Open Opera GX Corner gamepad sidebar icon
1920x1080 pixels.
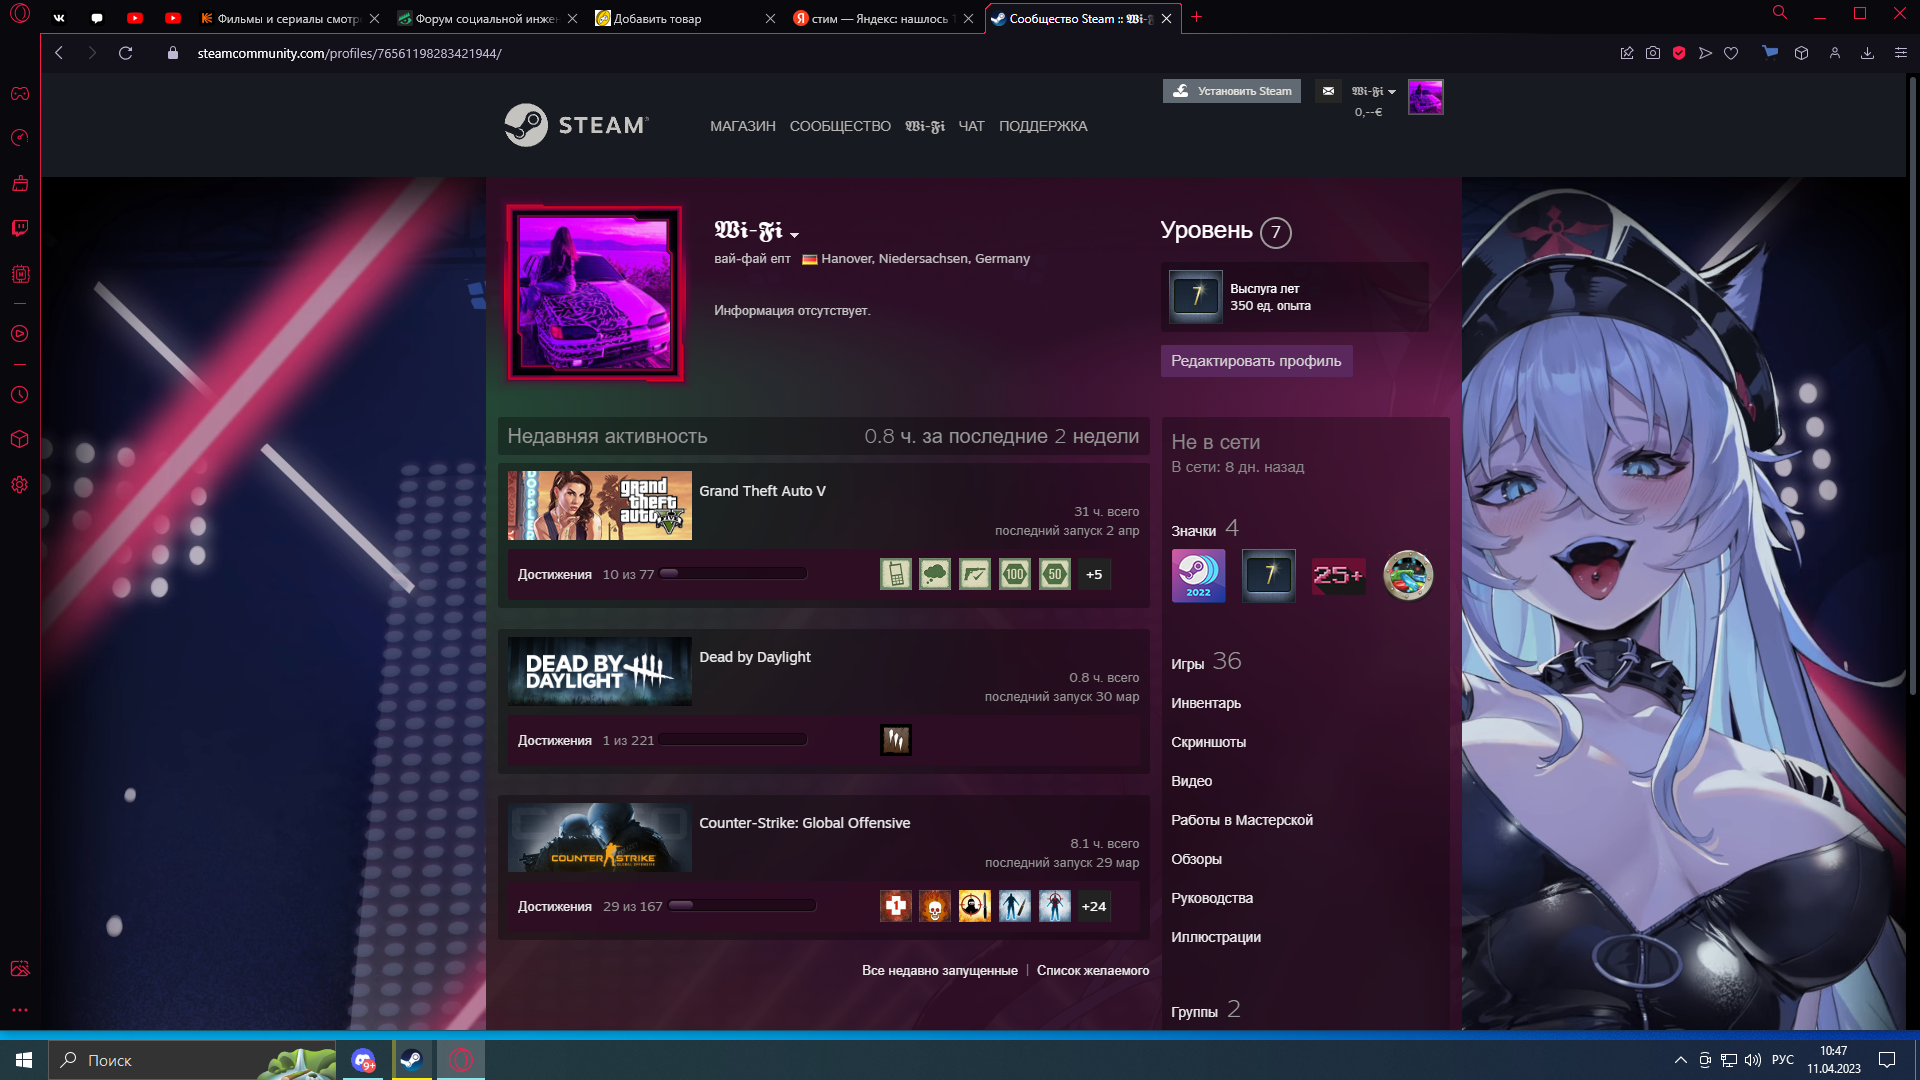coord(20,93)
